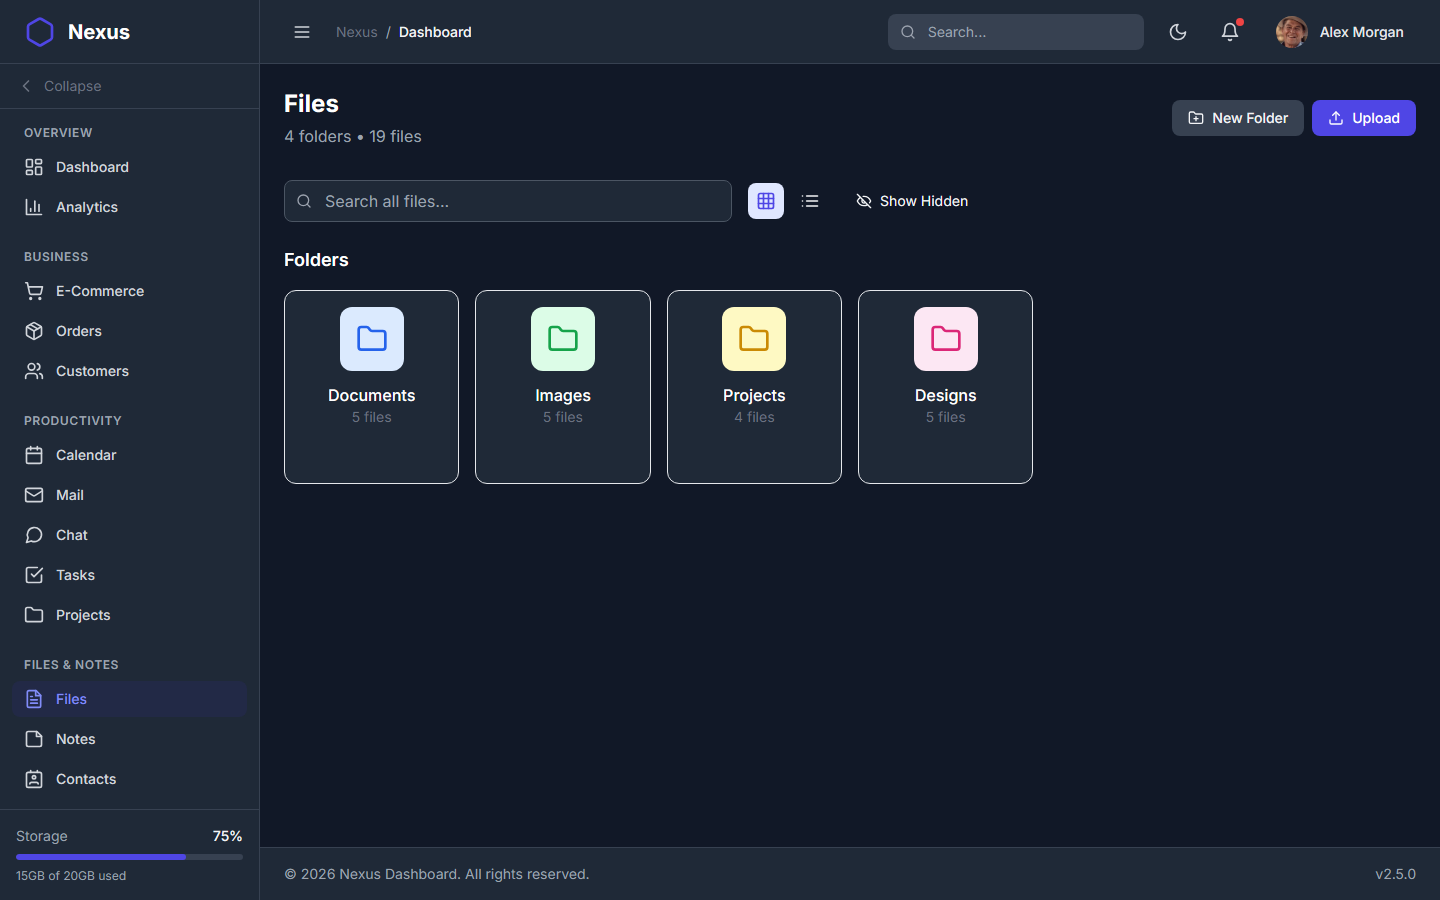Open Orders page

[130, 331]
